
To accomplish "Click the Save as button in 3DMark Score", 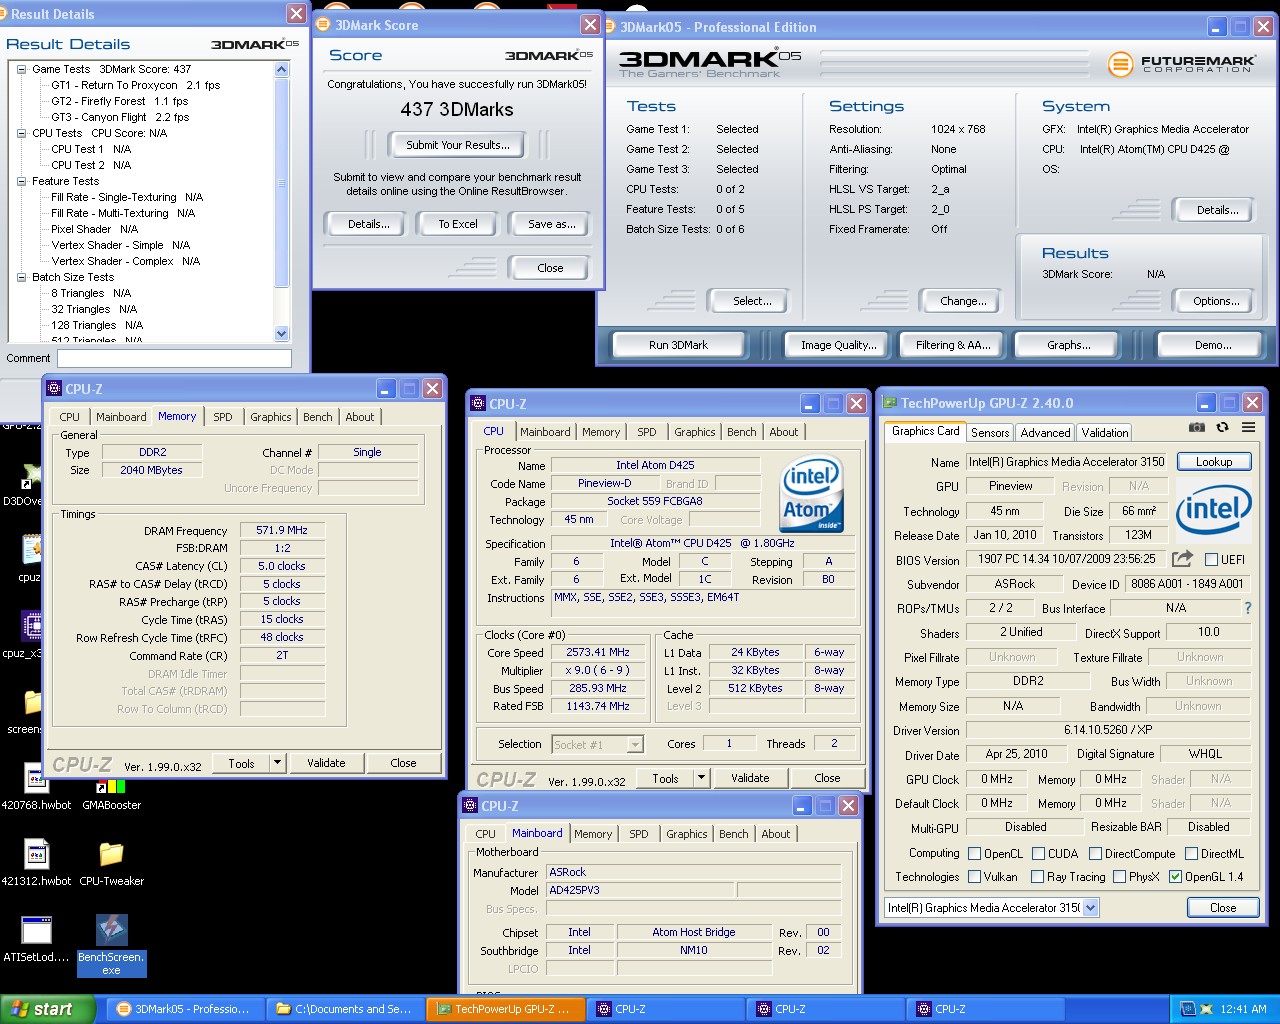I will click(x=552, y=224).
